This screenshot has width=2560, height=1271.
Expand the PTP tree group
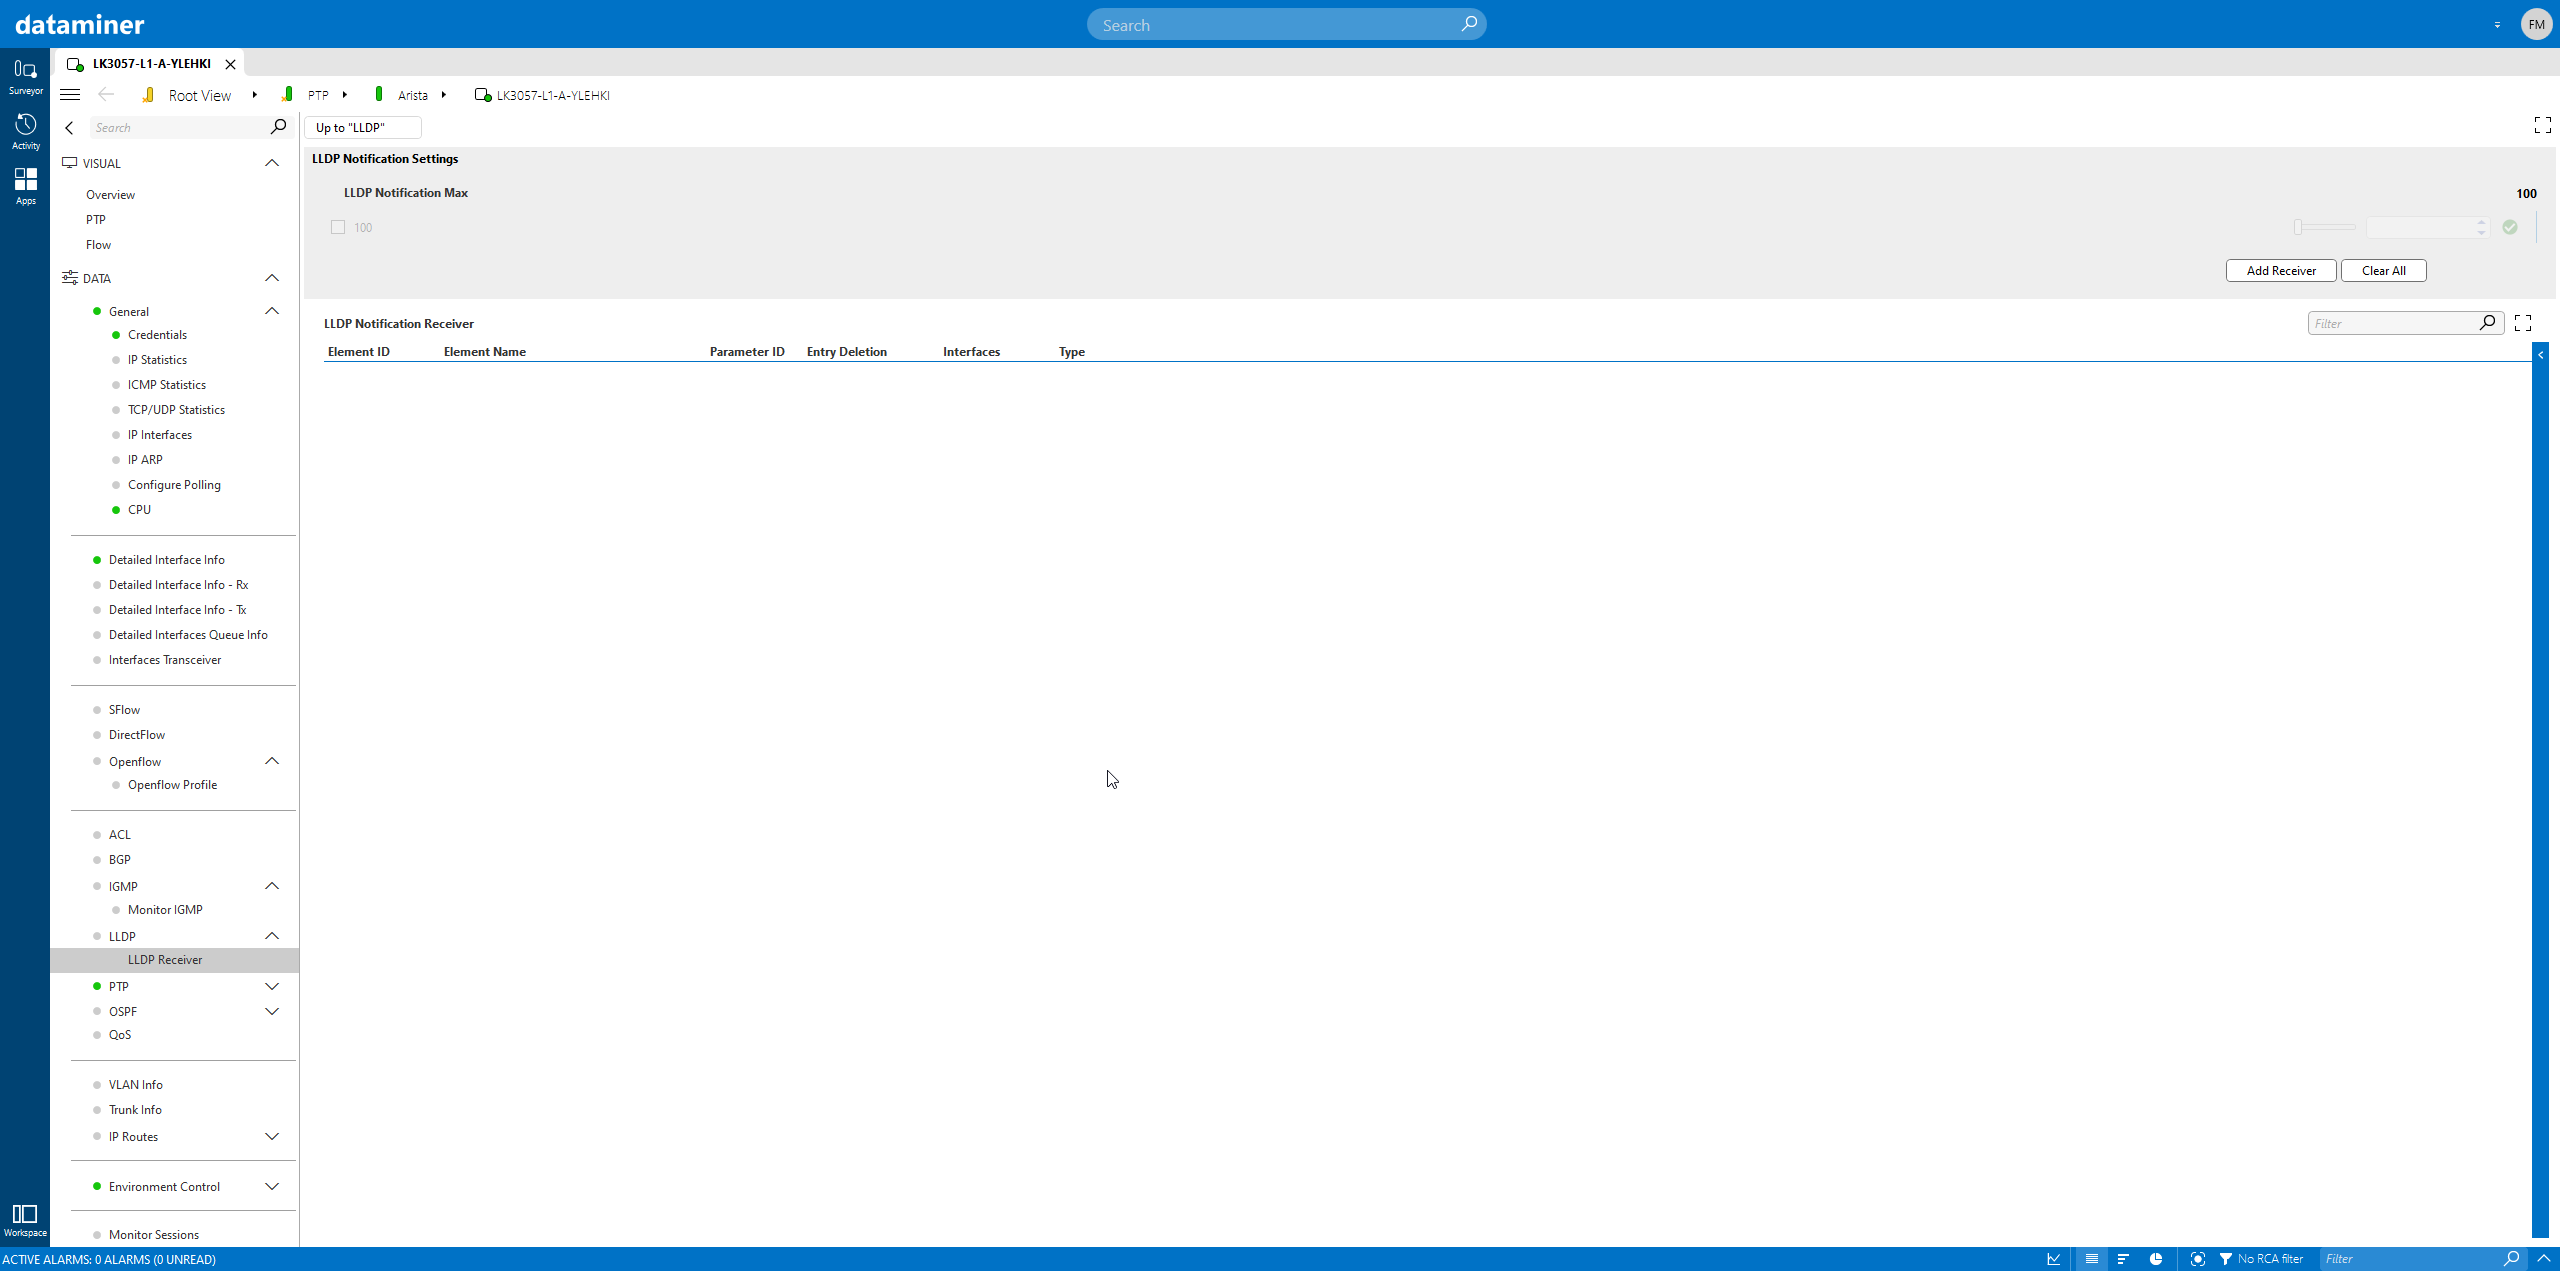pyautogui.click(x=272, y=986)
